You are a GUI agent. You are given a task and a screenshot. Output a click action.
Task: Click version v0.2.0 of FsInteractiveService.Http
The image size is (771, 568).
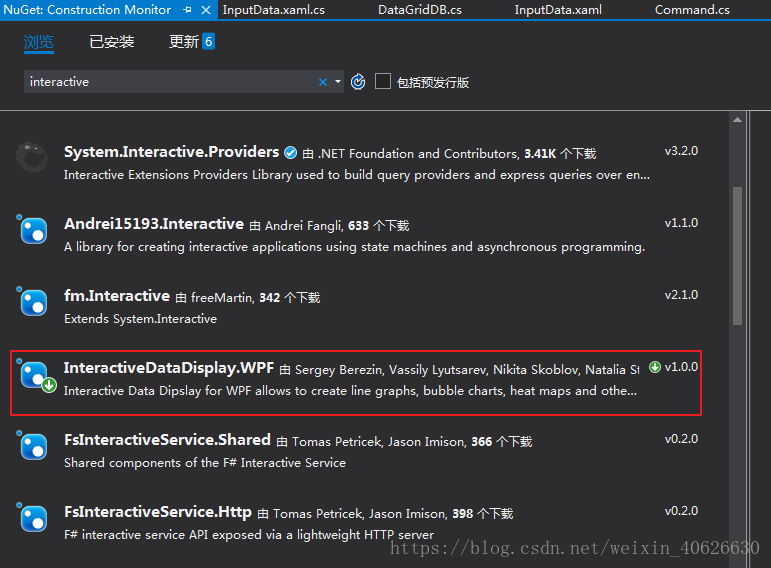coord(681,511)
